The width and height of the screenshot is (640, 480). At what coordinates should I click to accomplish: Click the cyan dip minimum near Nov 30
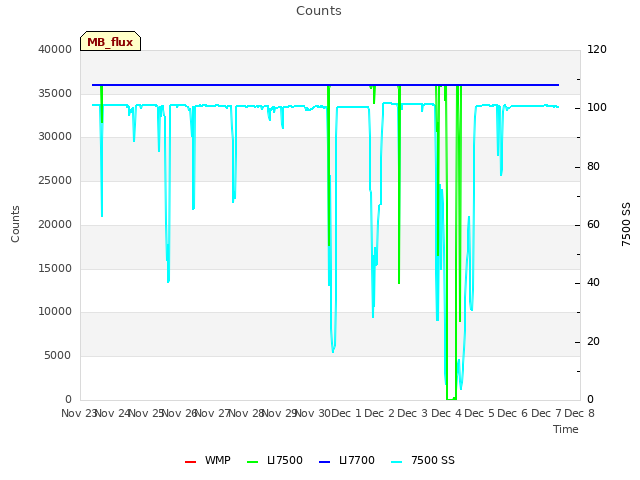[x=333, y=349]
